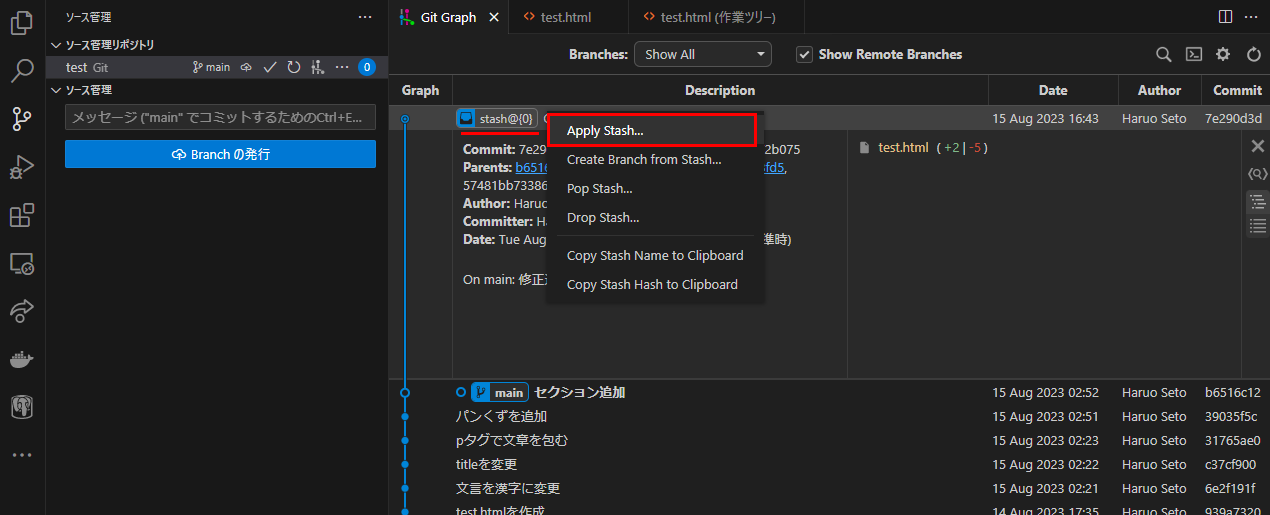Choose Copy Stash Hash to Clipboard
This screenshot has width=1270, height=515.
654,284
